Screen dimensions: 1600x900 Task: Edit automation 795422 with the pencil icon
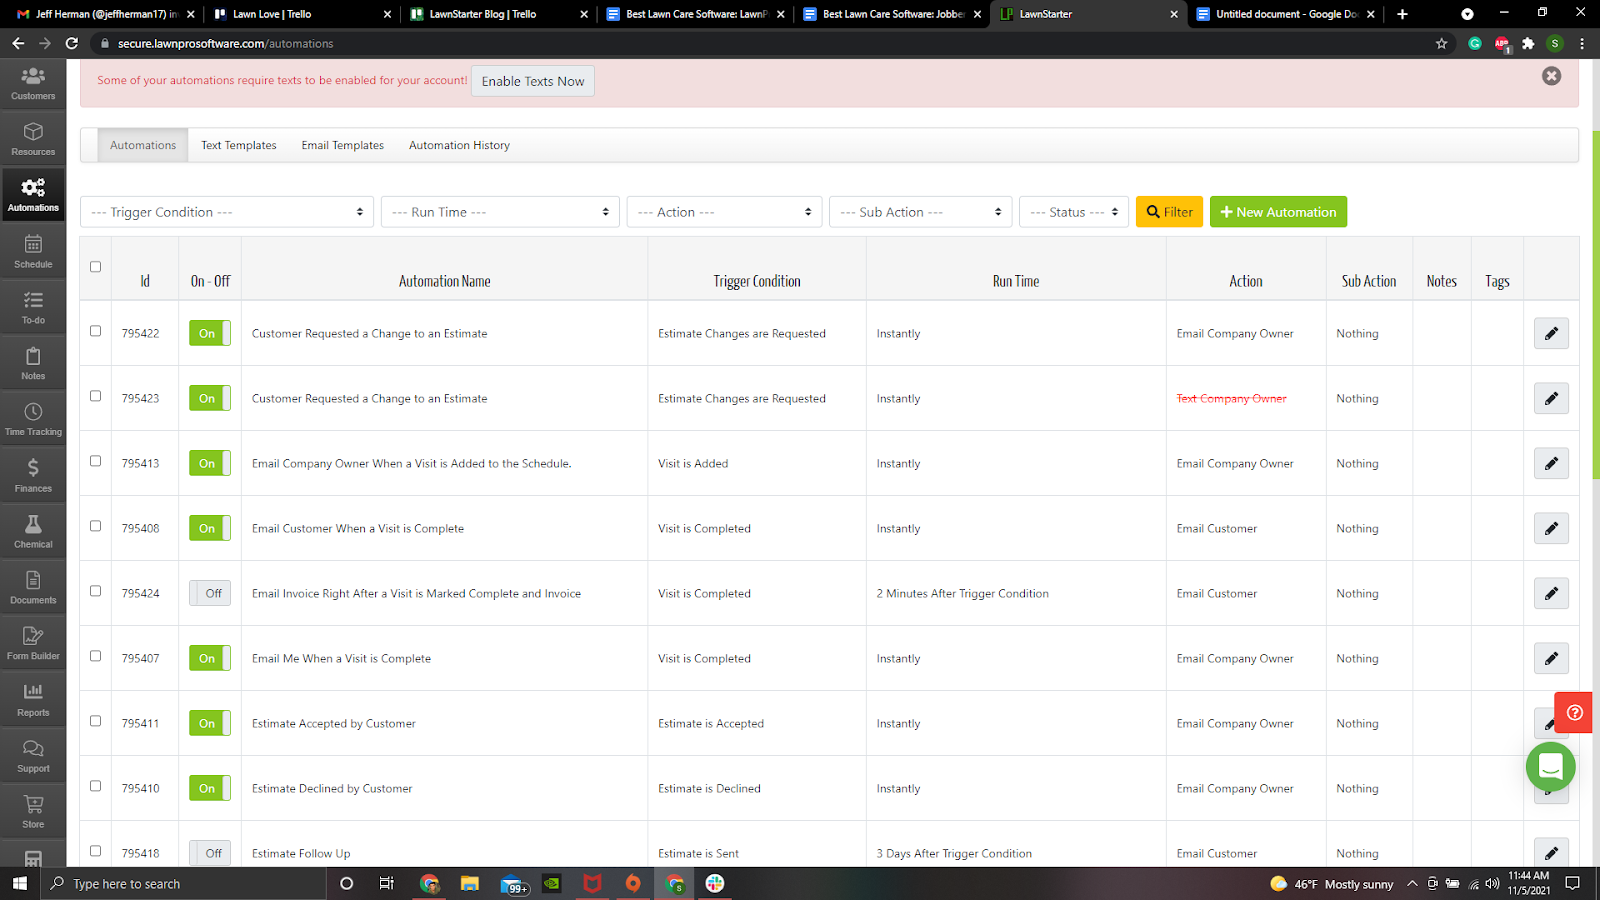point(1550,333)
